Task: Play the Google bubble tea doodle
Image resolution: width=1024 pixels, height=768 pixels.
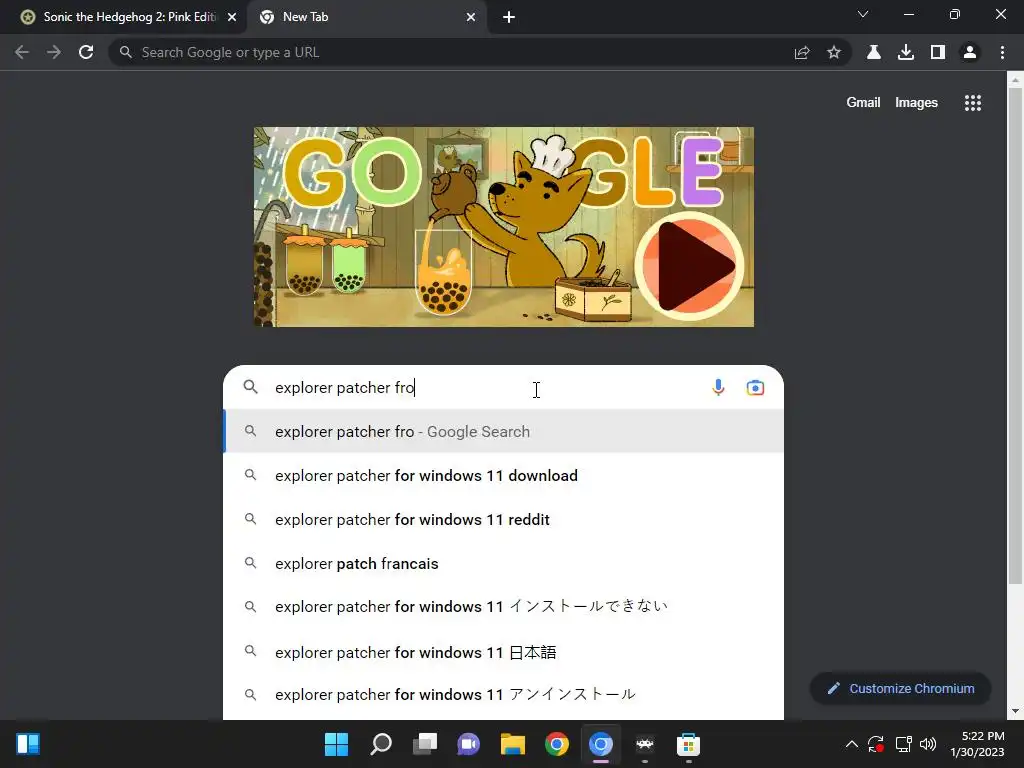Action: click(690, 265)
